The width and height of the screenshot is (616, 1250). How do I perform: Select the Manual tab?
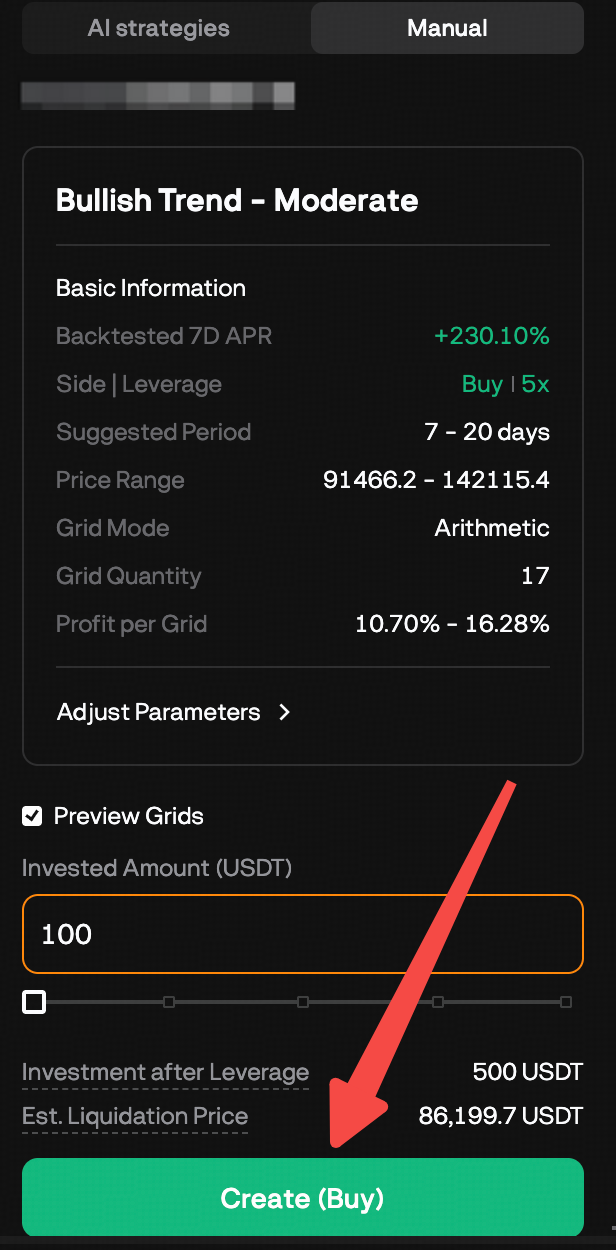pos(446,28)
